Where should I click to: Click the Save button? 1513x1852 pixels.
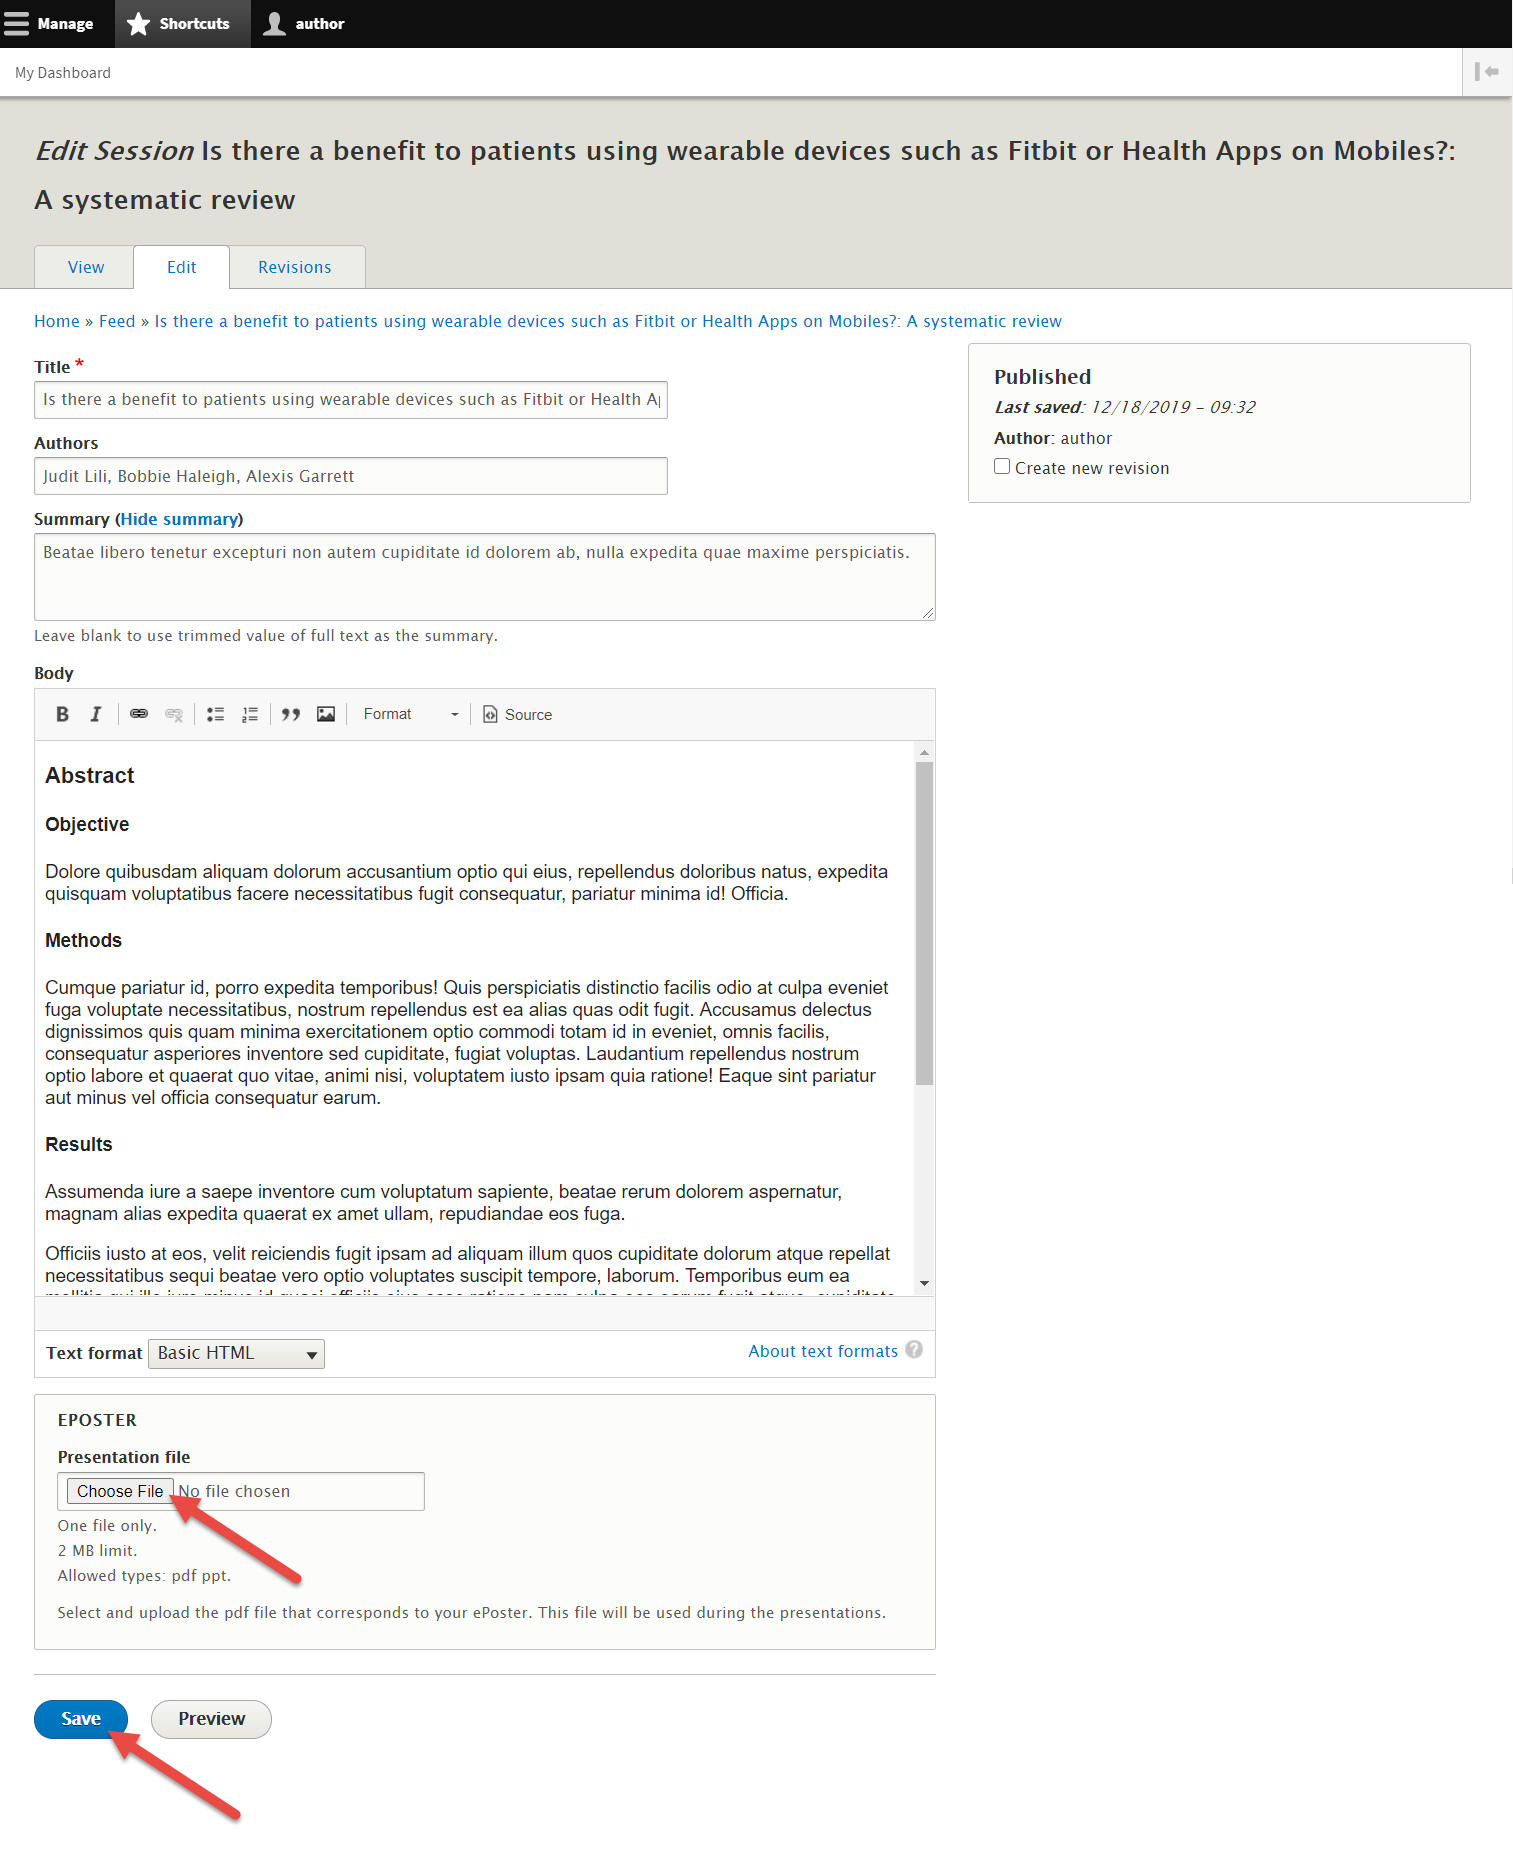[81, 1719]
